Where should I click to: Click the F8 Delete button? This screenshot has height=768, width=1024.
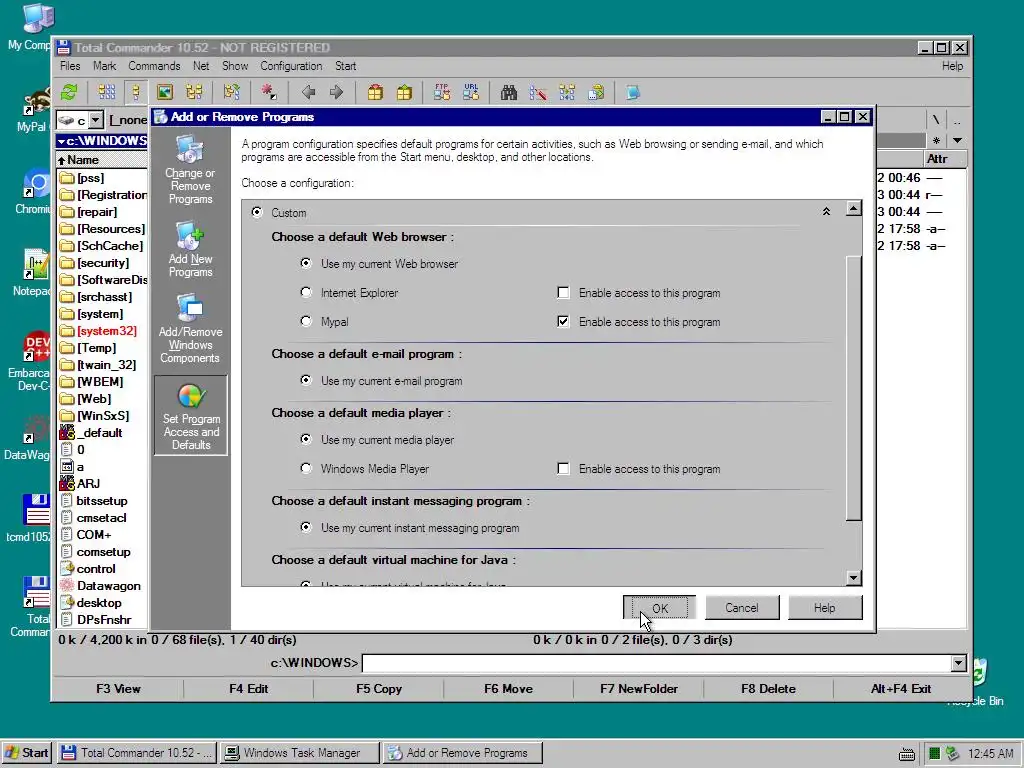(768, 689)
